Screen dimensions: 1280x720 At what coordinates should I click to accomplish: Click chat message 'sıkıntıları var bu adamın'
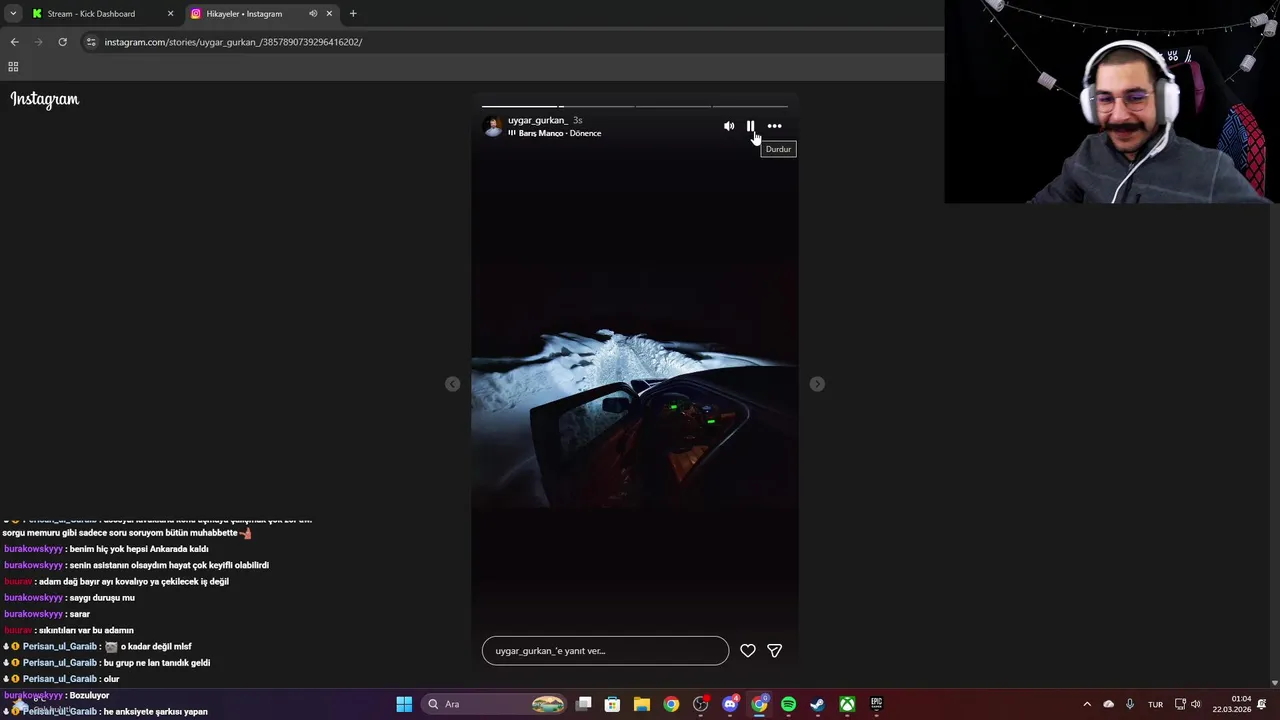coord(86,631)
